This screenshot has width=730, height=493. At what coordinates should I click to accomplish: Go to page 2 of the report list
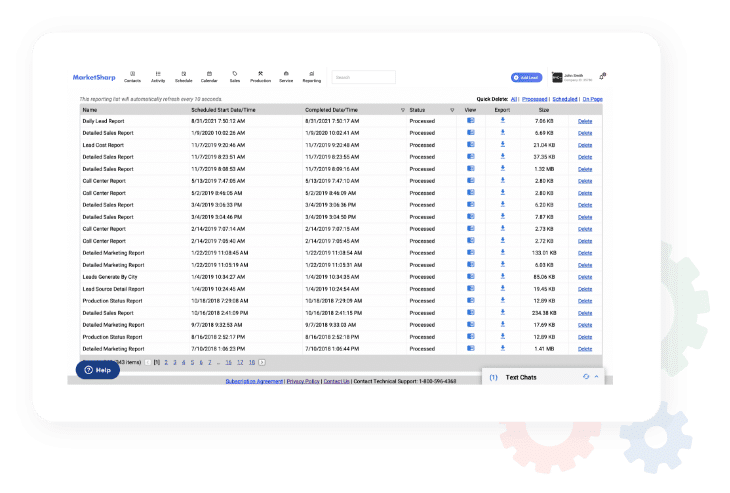tap(166, 362)
